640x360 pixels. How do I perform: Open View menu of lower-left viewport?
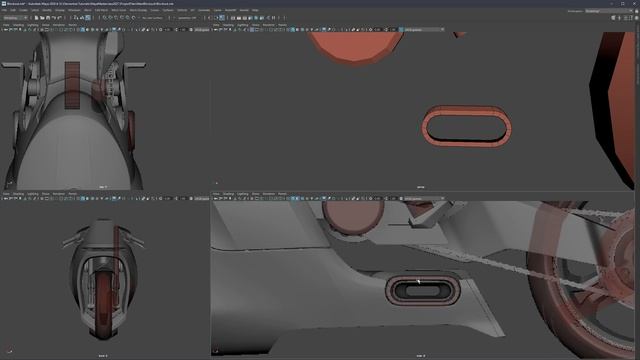tap(6, 194)
